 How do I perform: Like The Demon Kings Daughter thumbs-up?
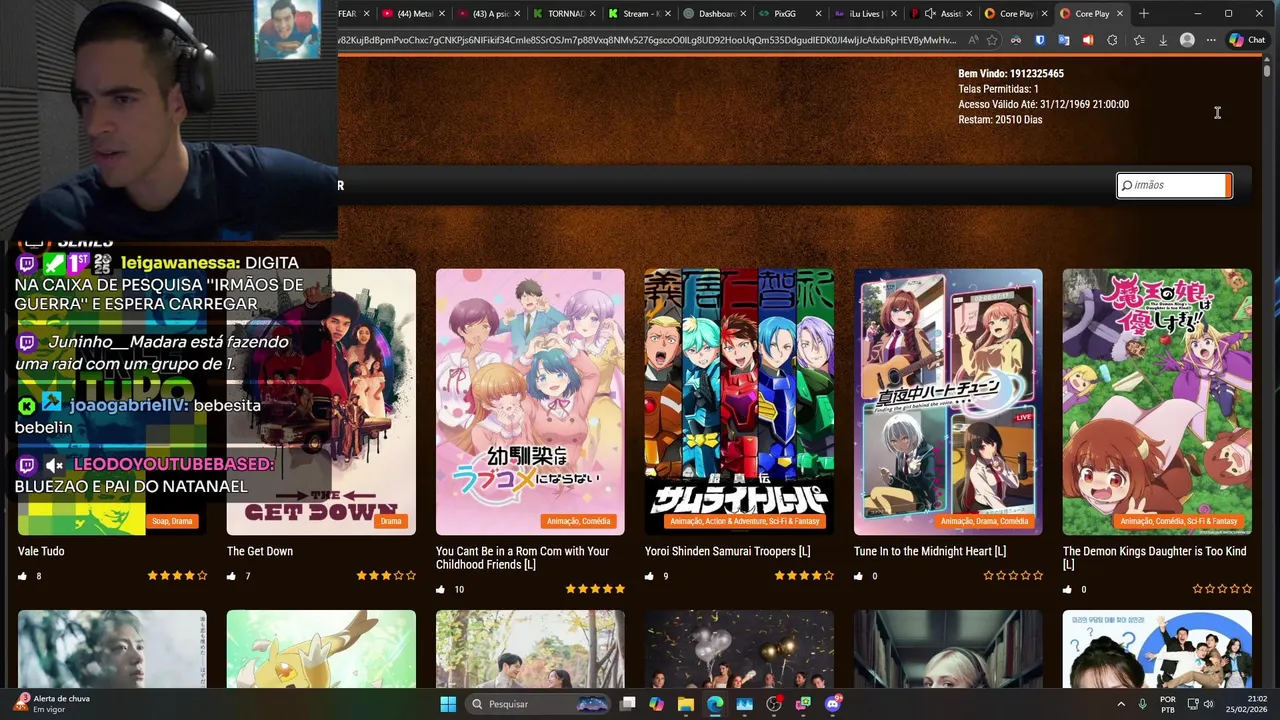(x=1068, y=590)
